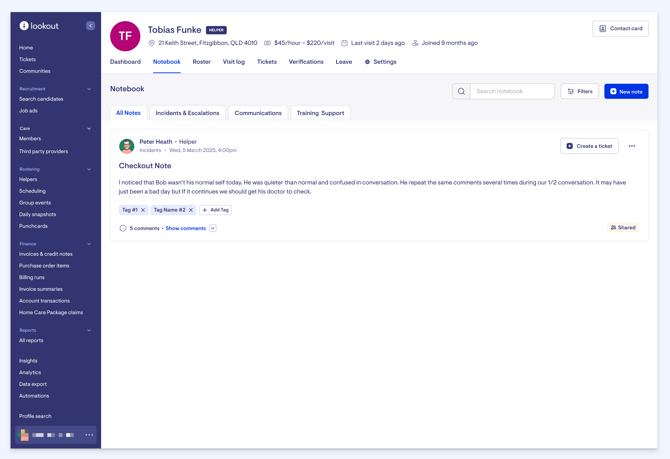
Task: Collapse the Finance section chevron
Action: point(89,244)
